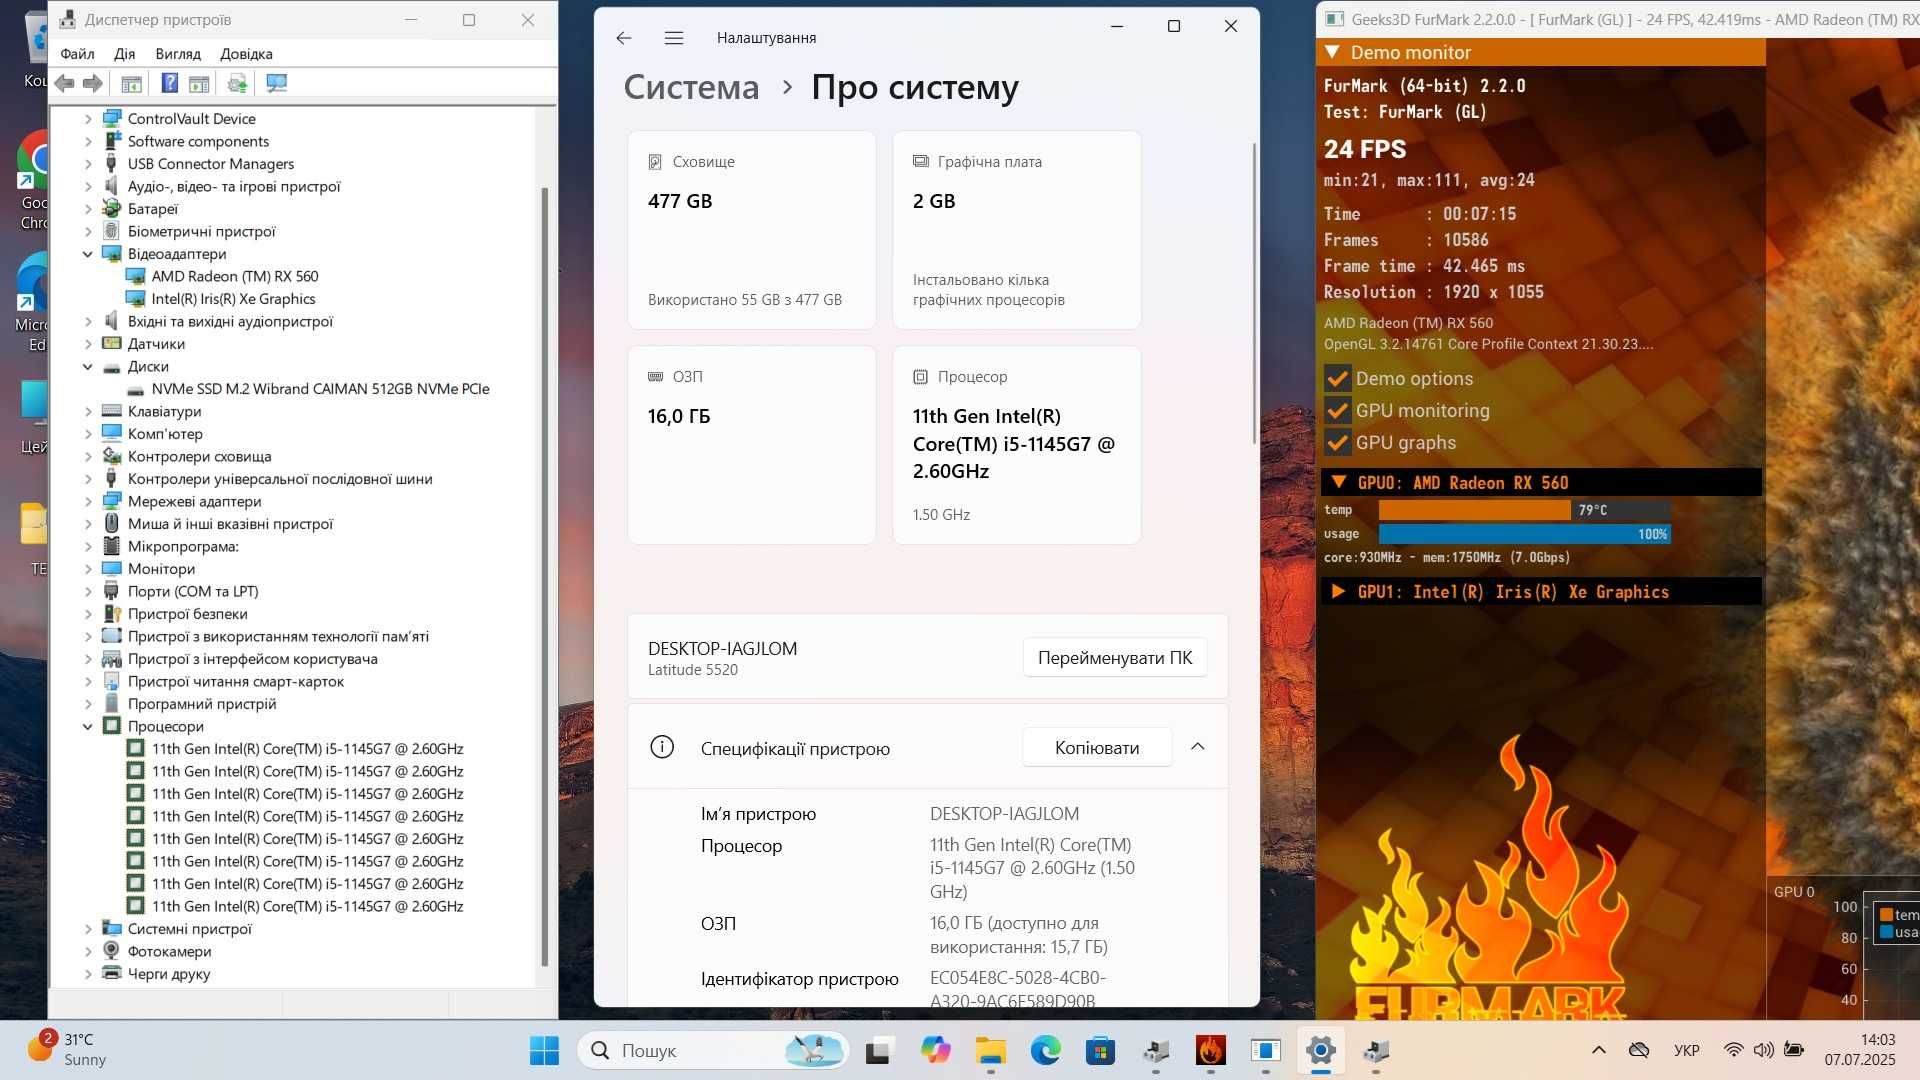Viewport: 1920px width, 1080px height.
Task: Click the Пошук taskbar search field
Action: (x=713, y=1050)
